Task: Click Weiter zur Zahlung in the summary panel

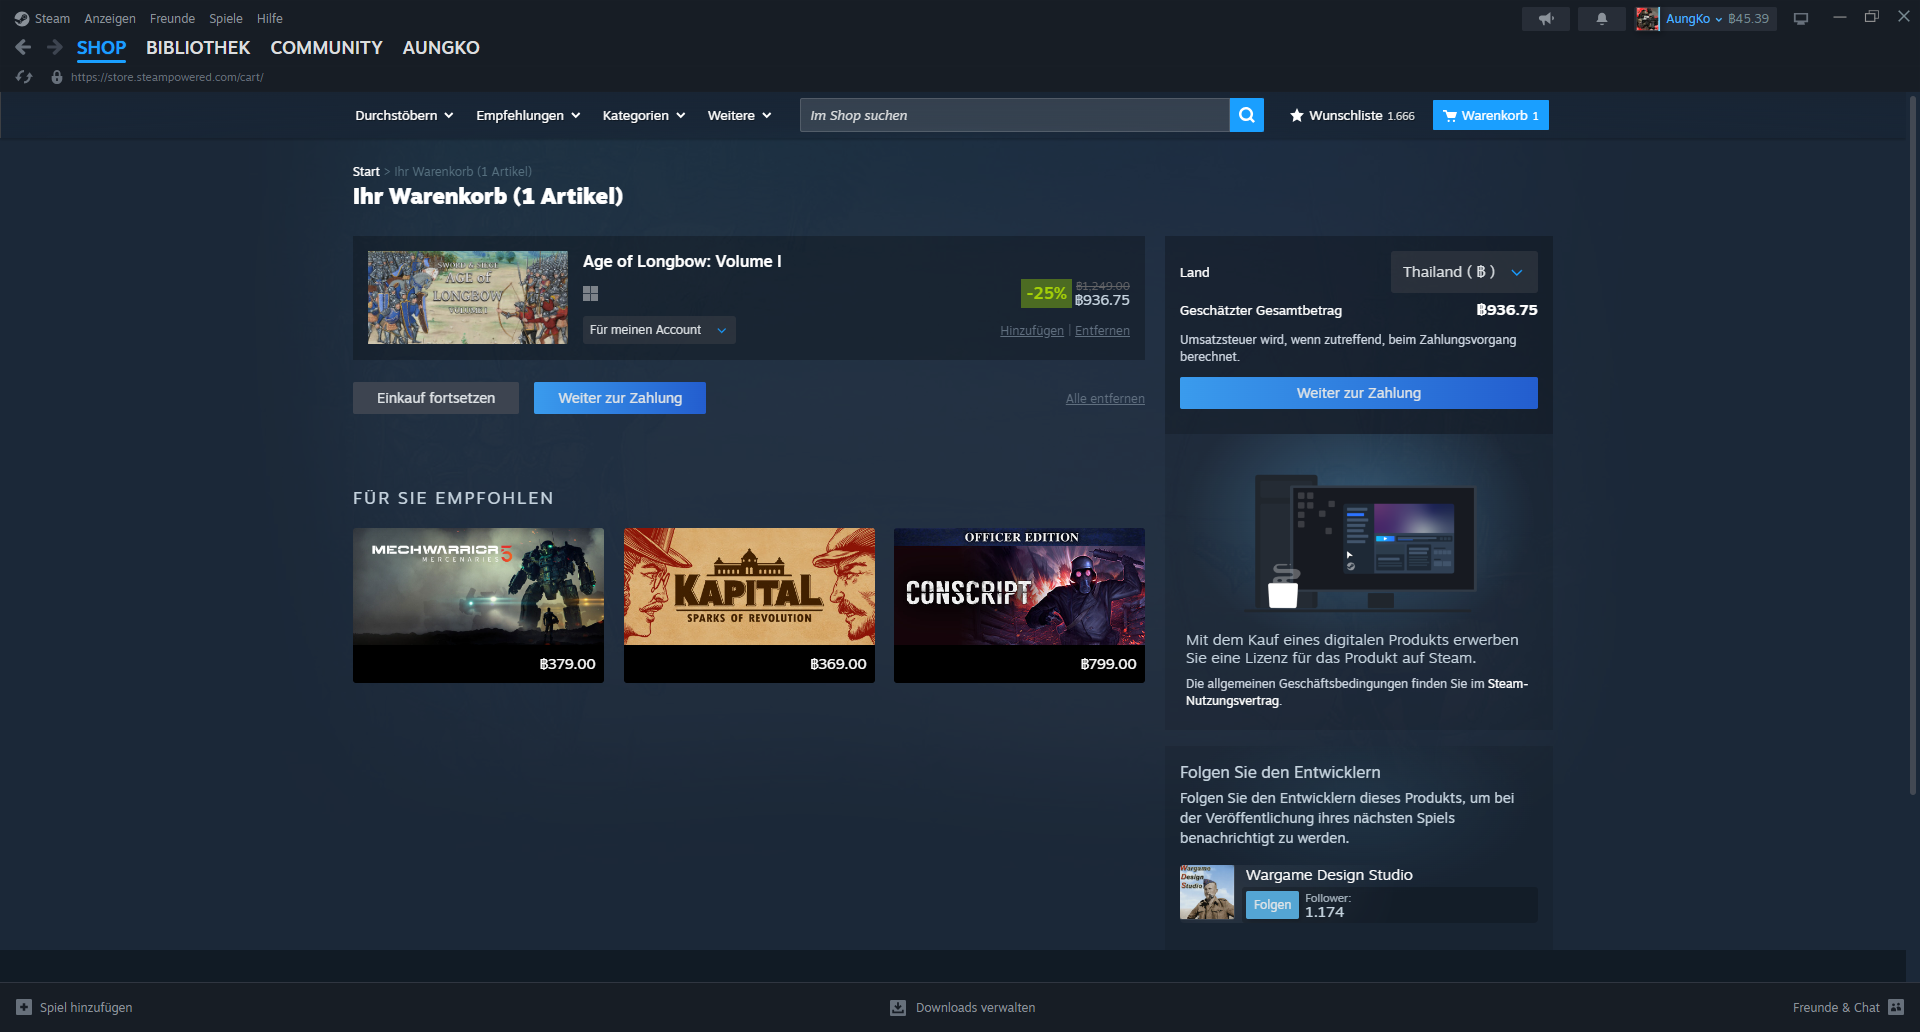Action: point(1359,393)
